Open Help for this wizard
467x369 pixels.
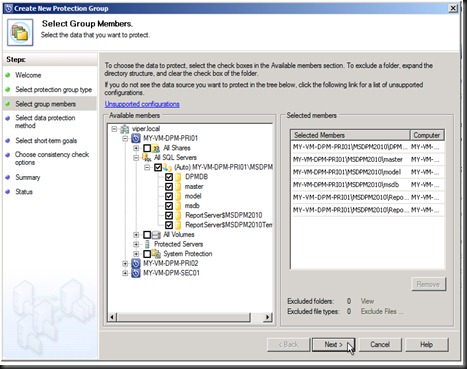(x=426, y=344)
